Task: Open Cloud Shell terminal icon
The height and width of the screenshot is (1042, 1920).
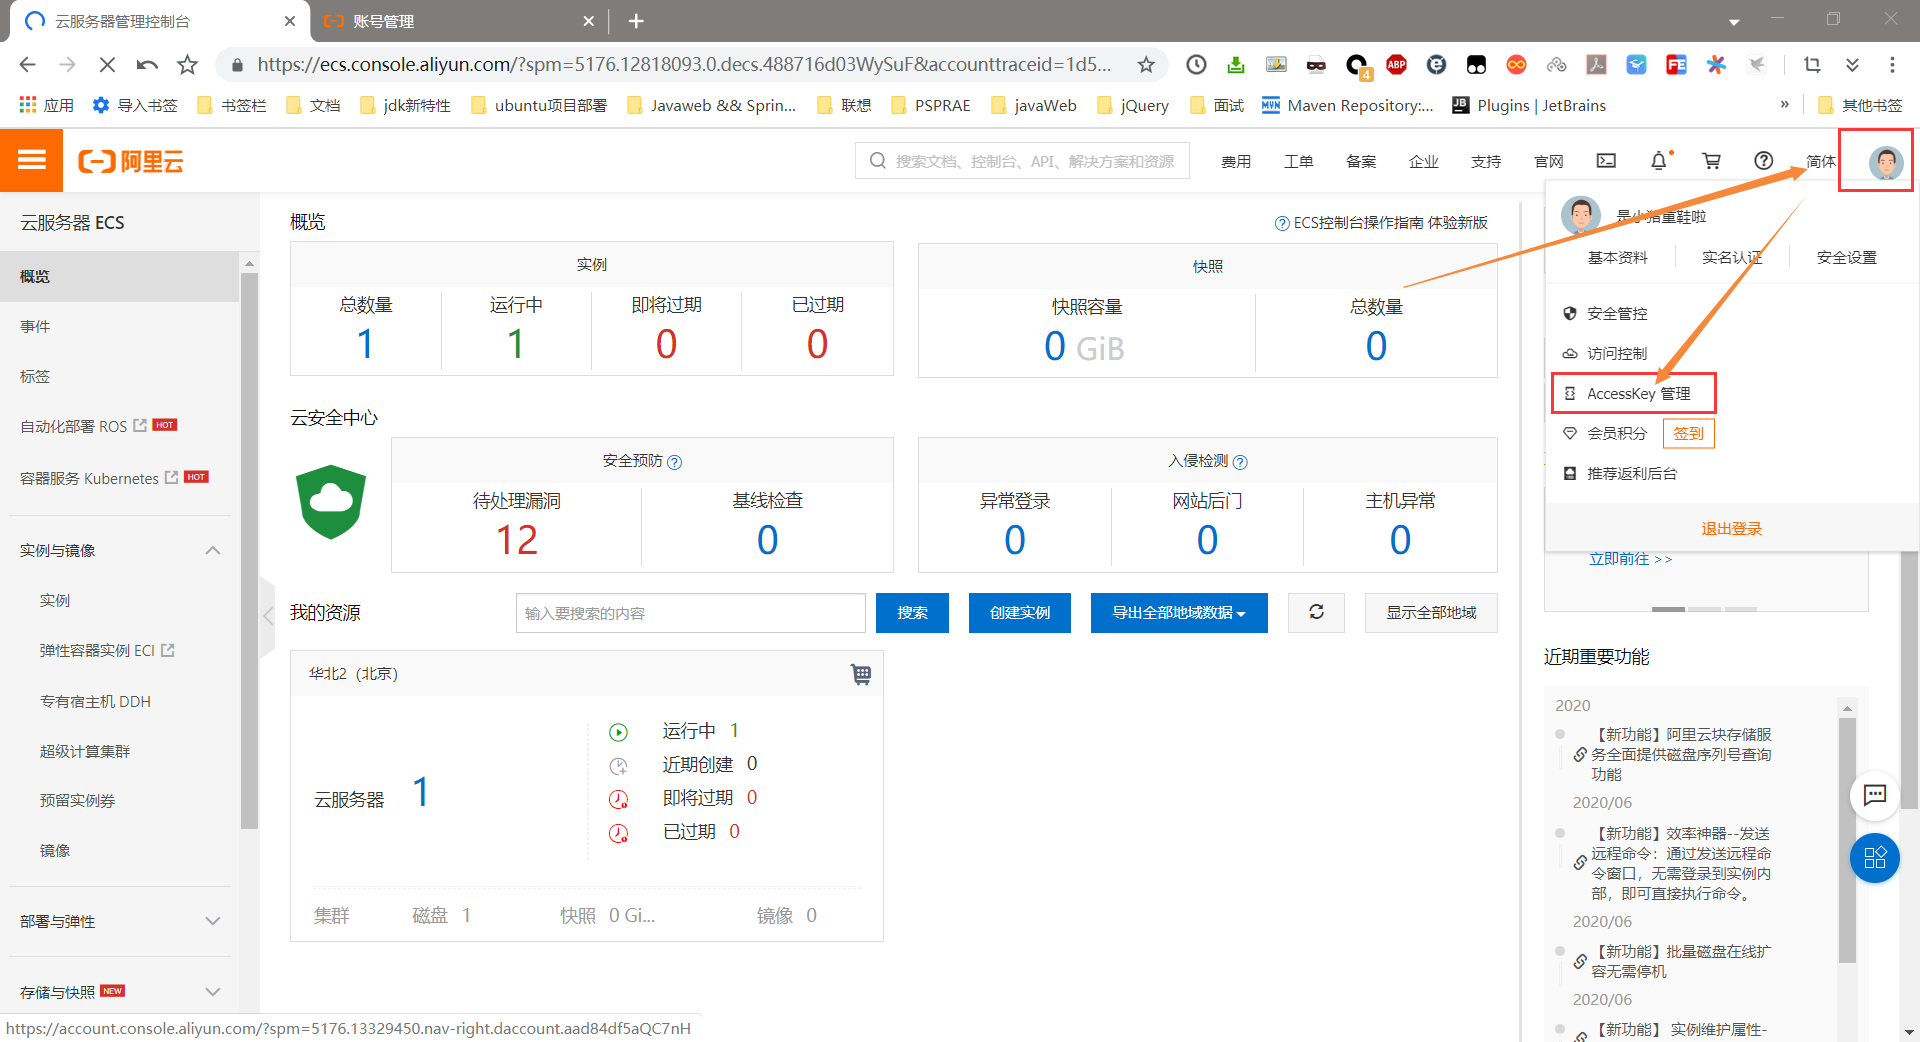Action: coord(1606,161)
